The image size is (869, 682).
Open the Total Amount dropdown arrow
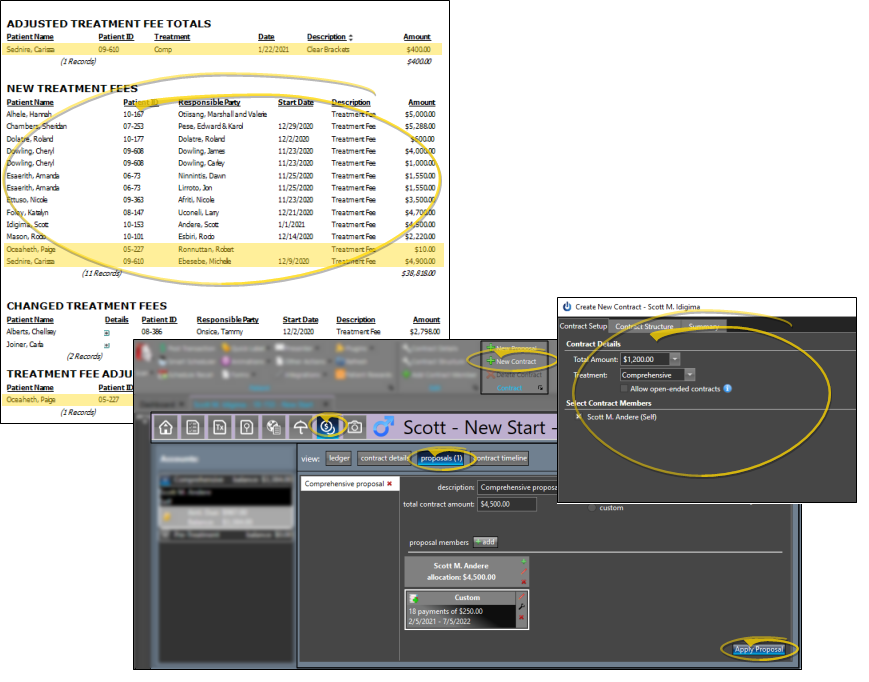(x=675, y=359)
